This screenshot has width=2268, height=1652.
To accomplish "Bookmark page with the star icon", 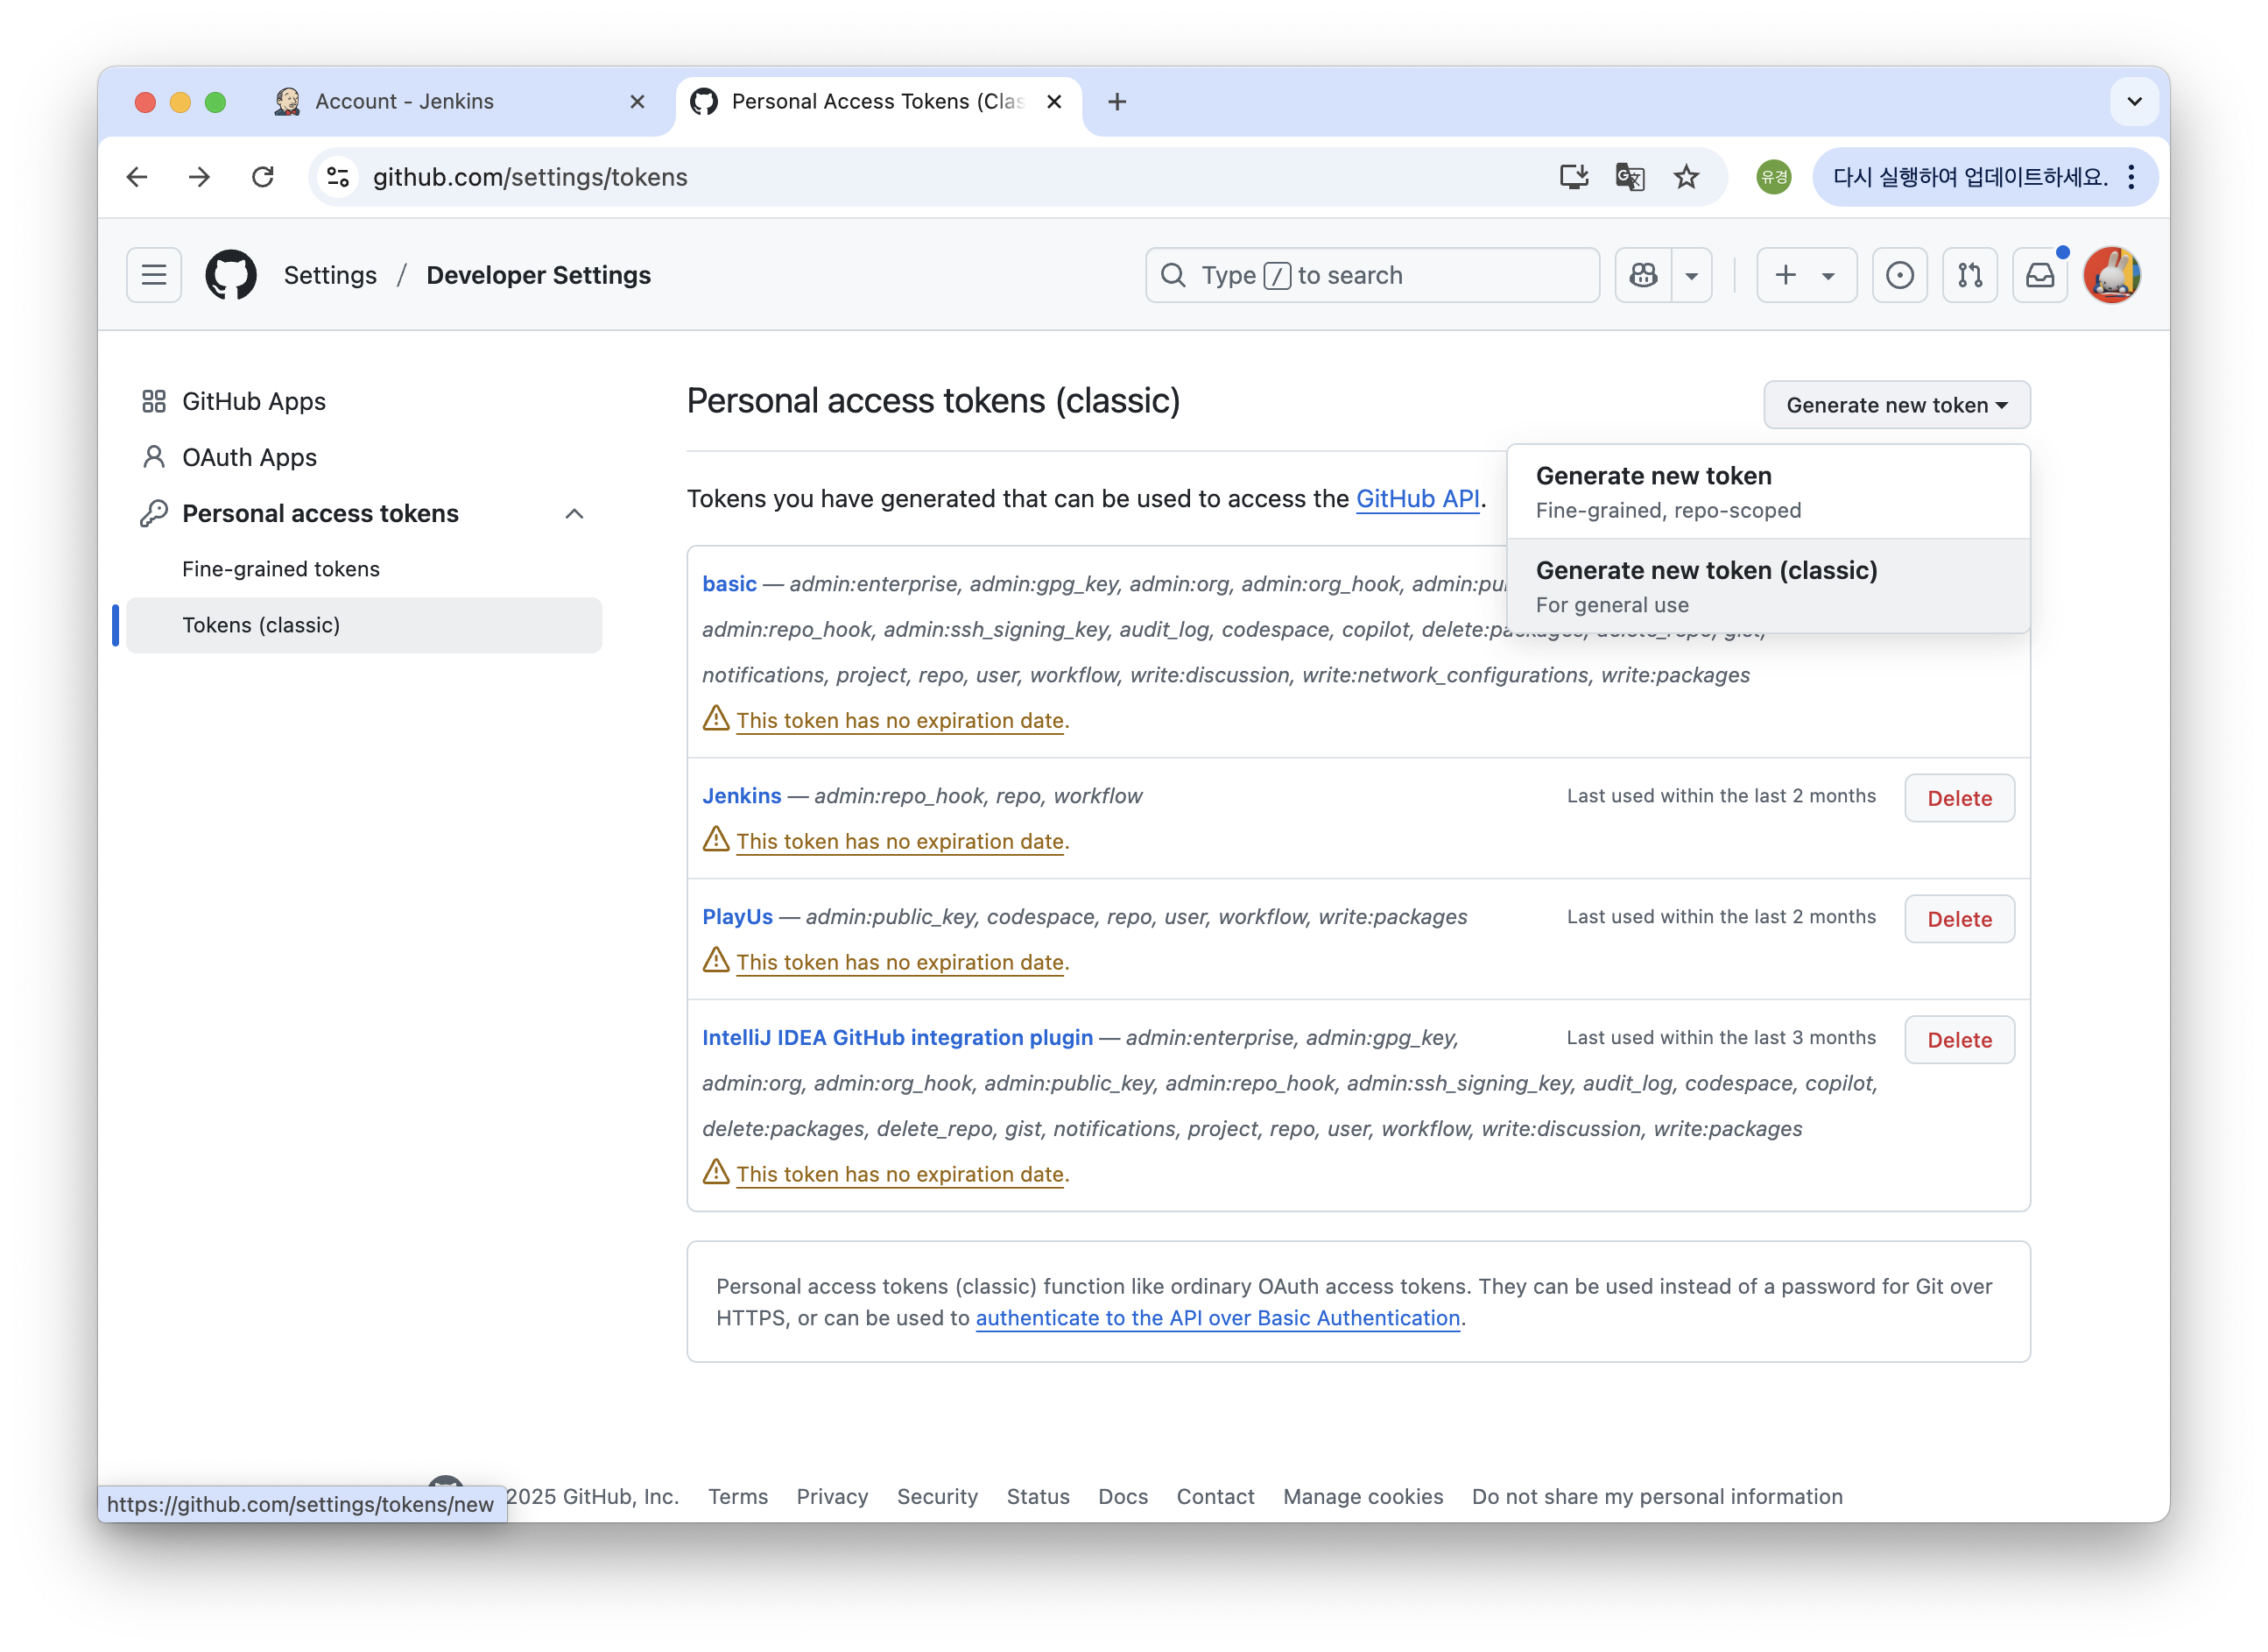I will [x=1686, y=177].
